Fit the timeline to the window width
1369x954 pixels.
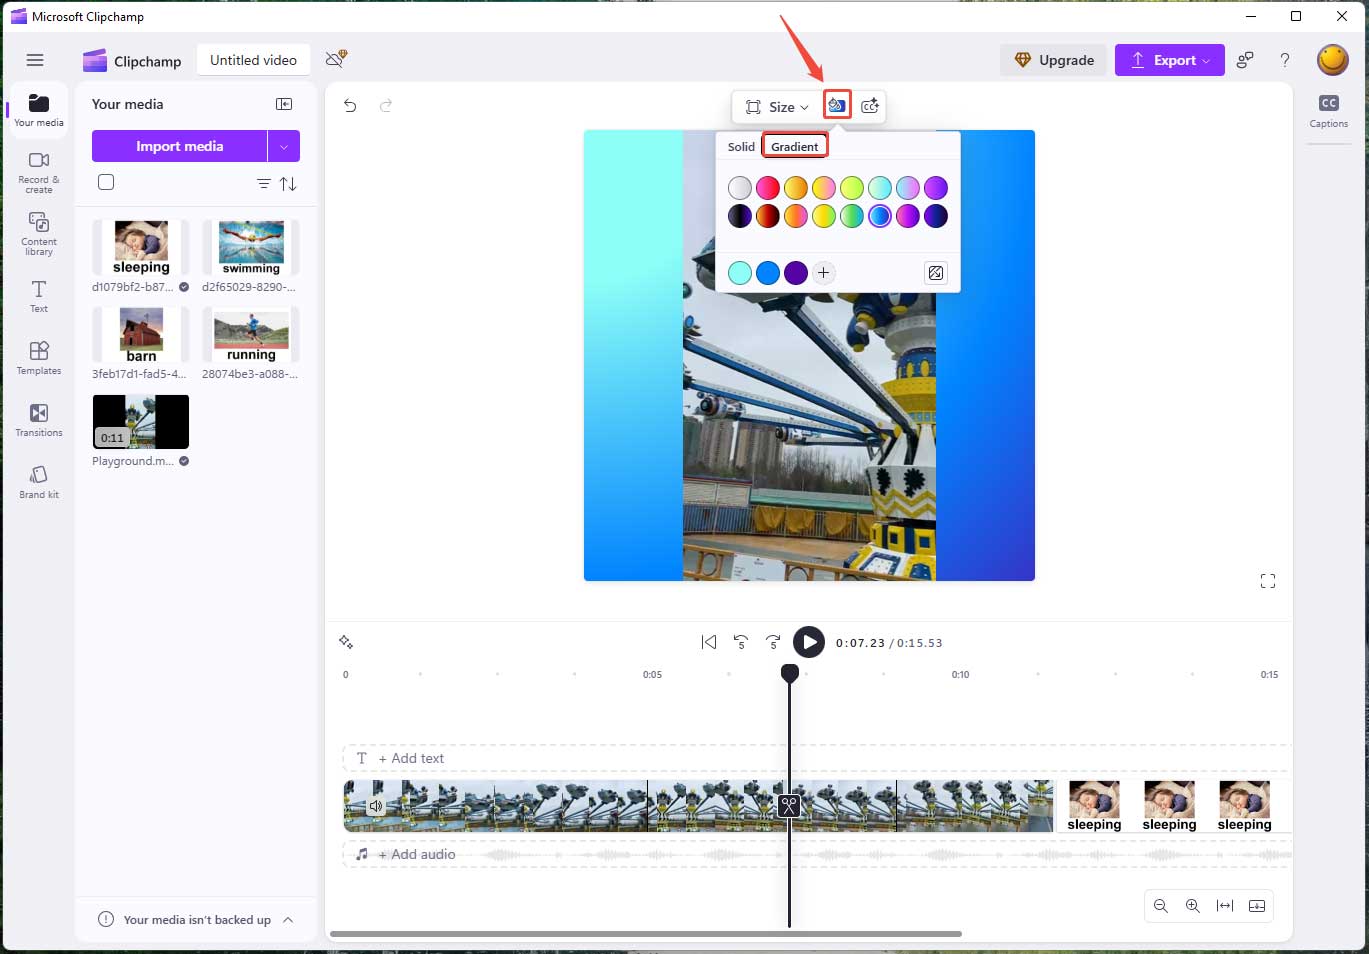[1225, 906]
